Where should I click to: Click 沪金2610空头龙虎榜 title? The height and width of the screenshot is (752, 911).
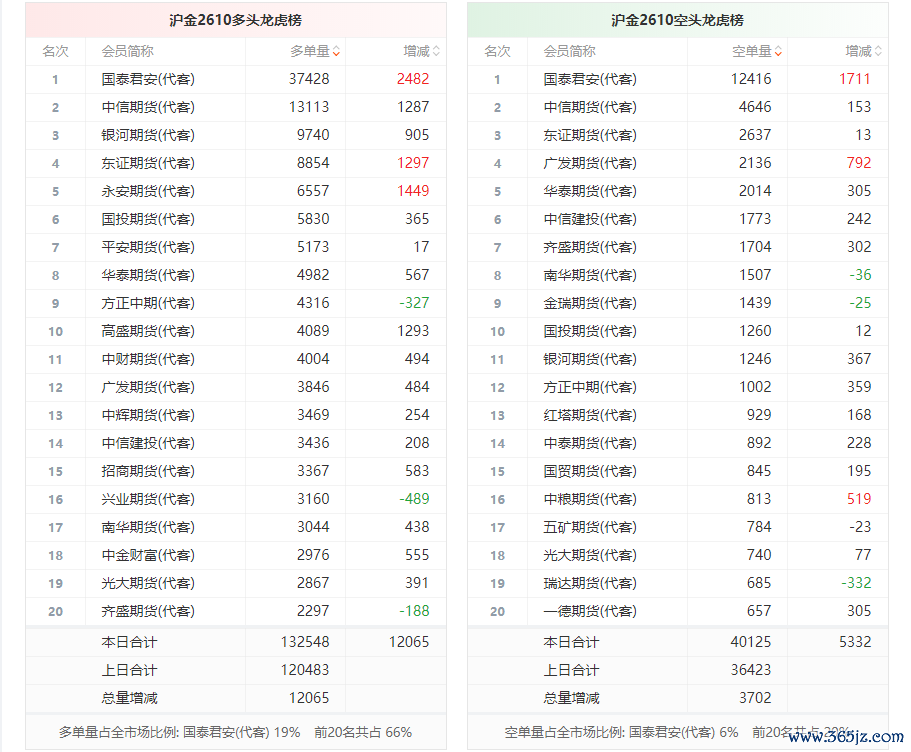[x=677, y=20]
